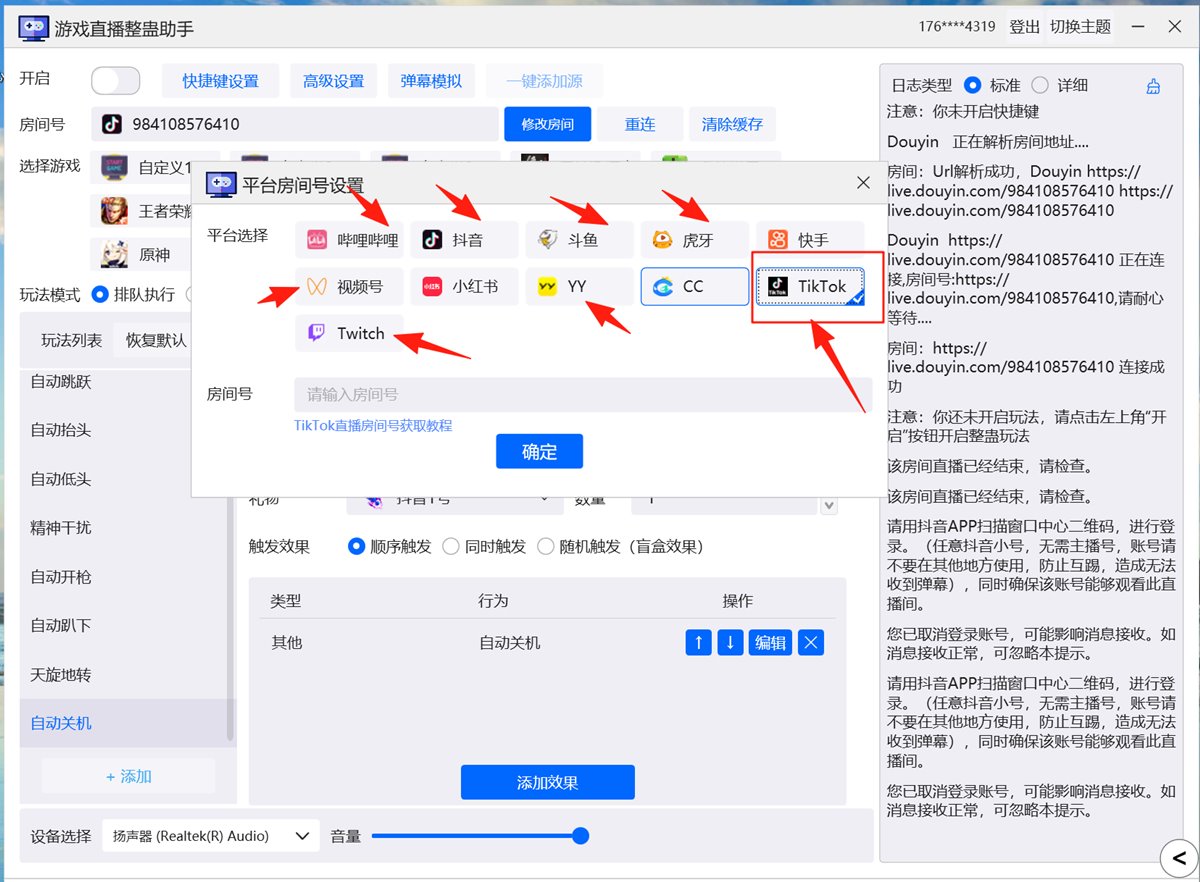1200x882 pixels.
Task: Click 恢复默认 in the play list
Action: (156, 340)
